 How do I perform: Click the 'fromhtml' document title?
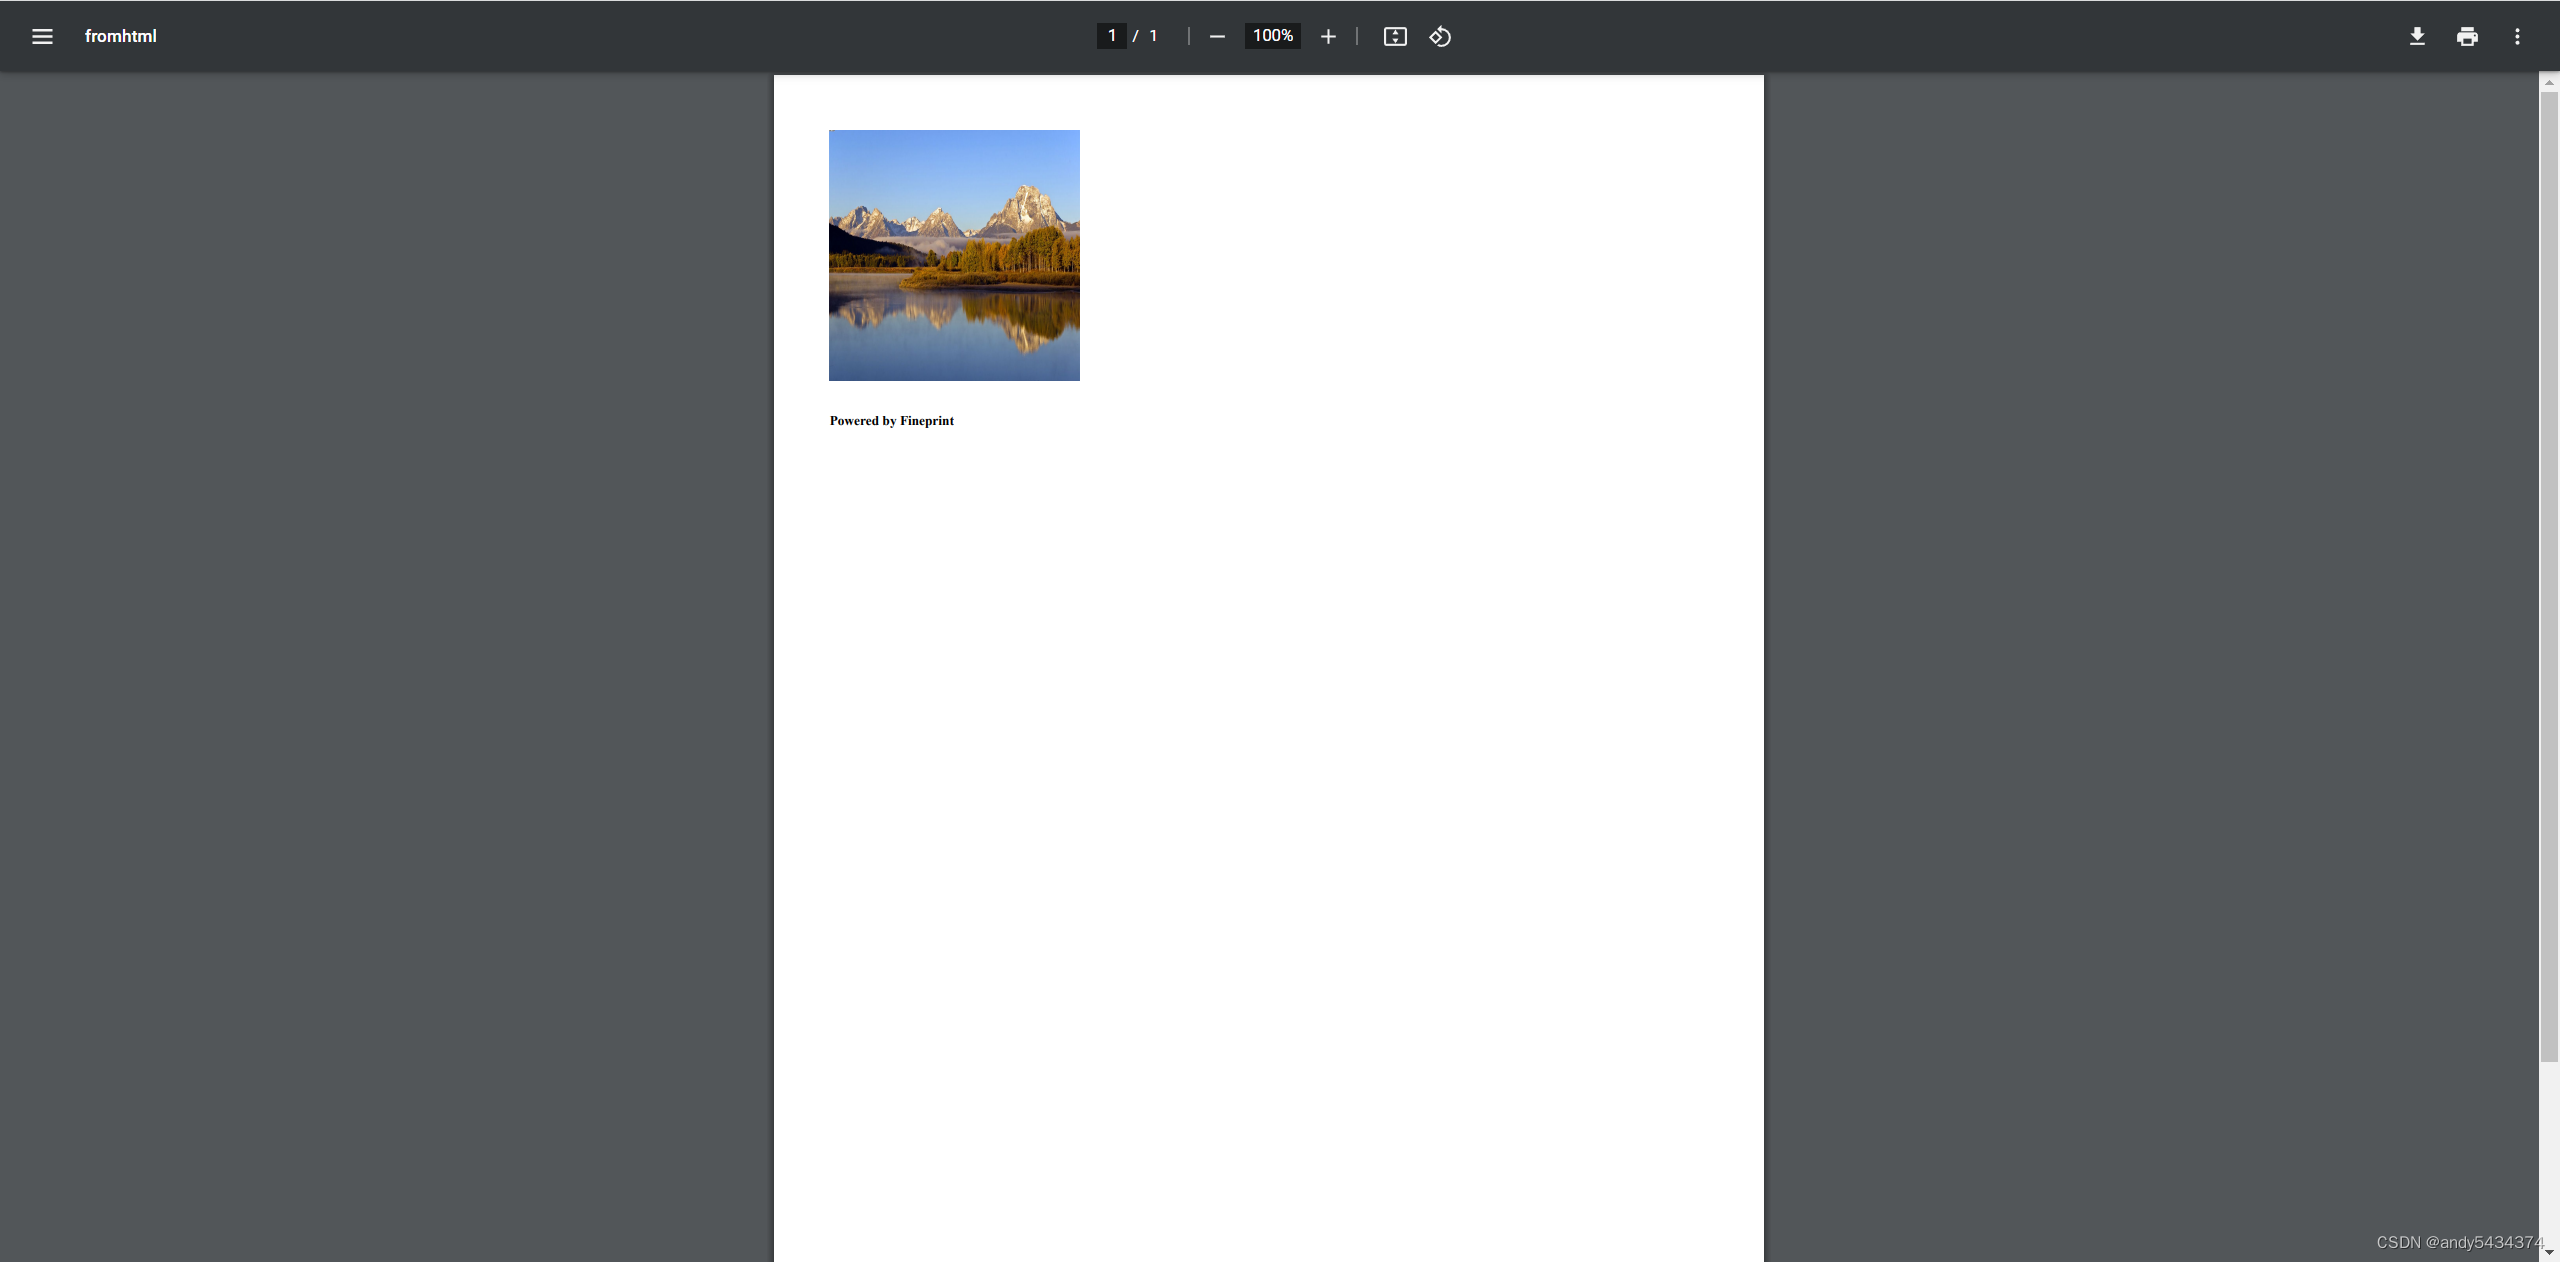coord(121,36)
